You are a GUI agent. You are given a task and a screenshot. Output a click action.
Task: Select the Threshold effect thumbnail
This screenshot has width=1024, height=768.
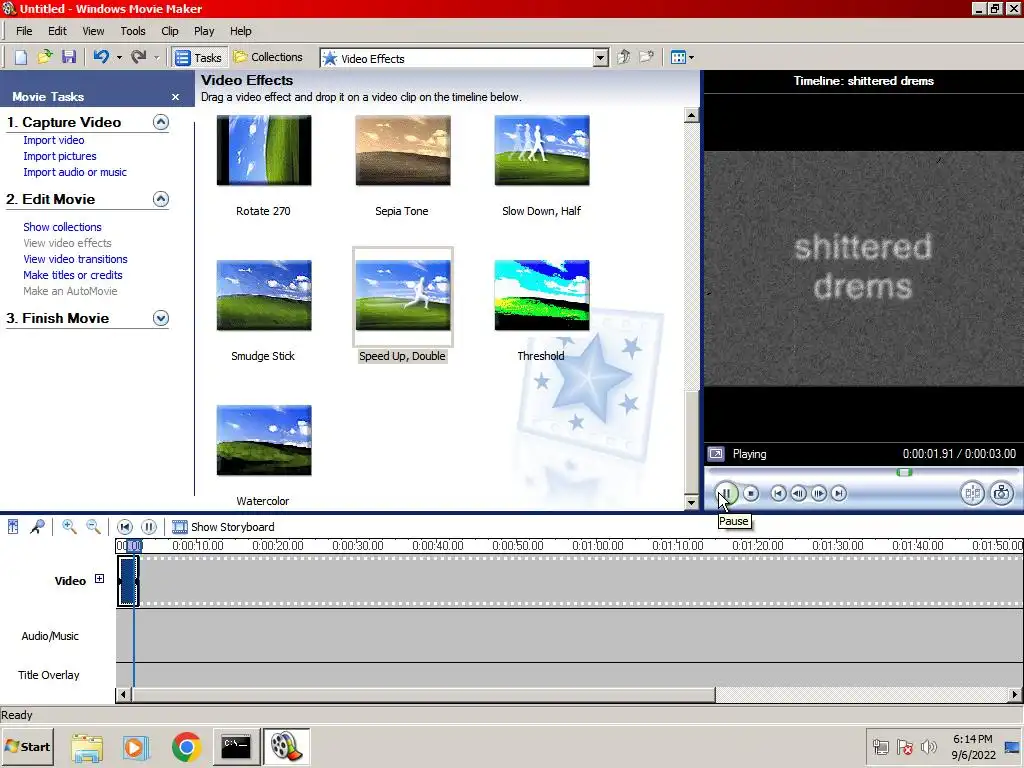pos(542,295)
